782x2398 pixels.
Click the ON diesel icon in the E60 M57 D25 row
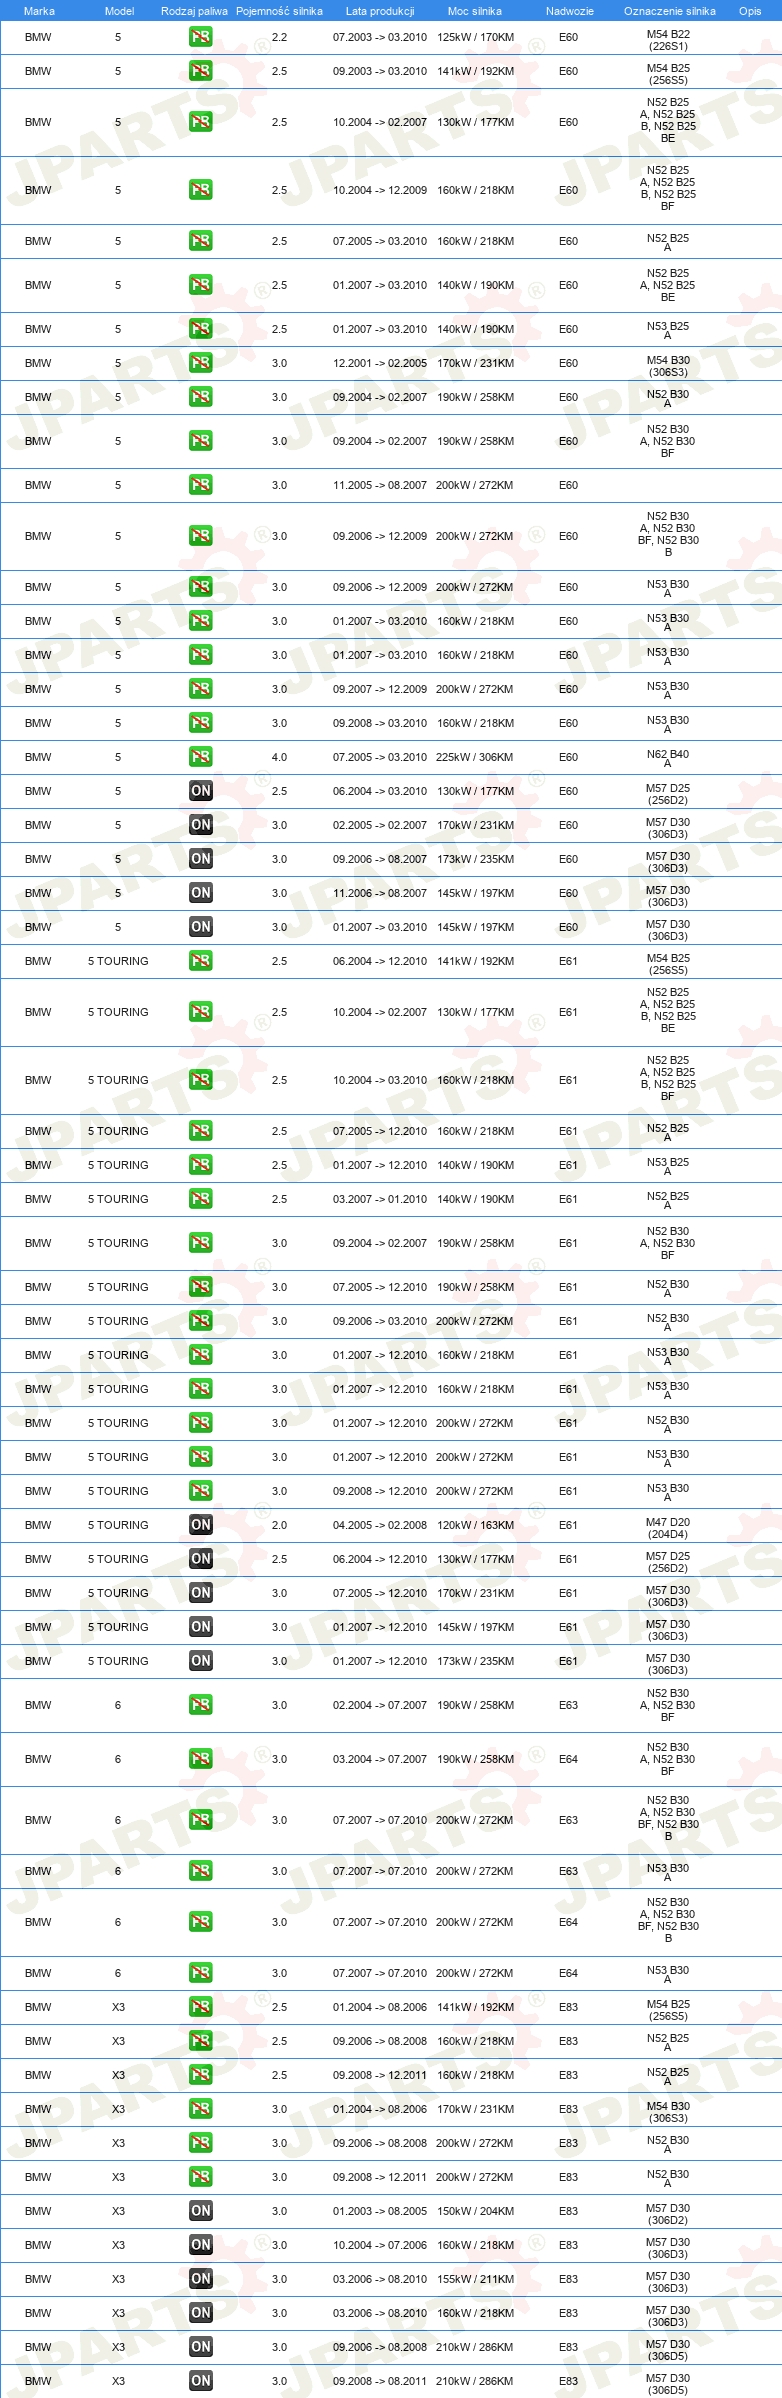click(x=201, y=791)
